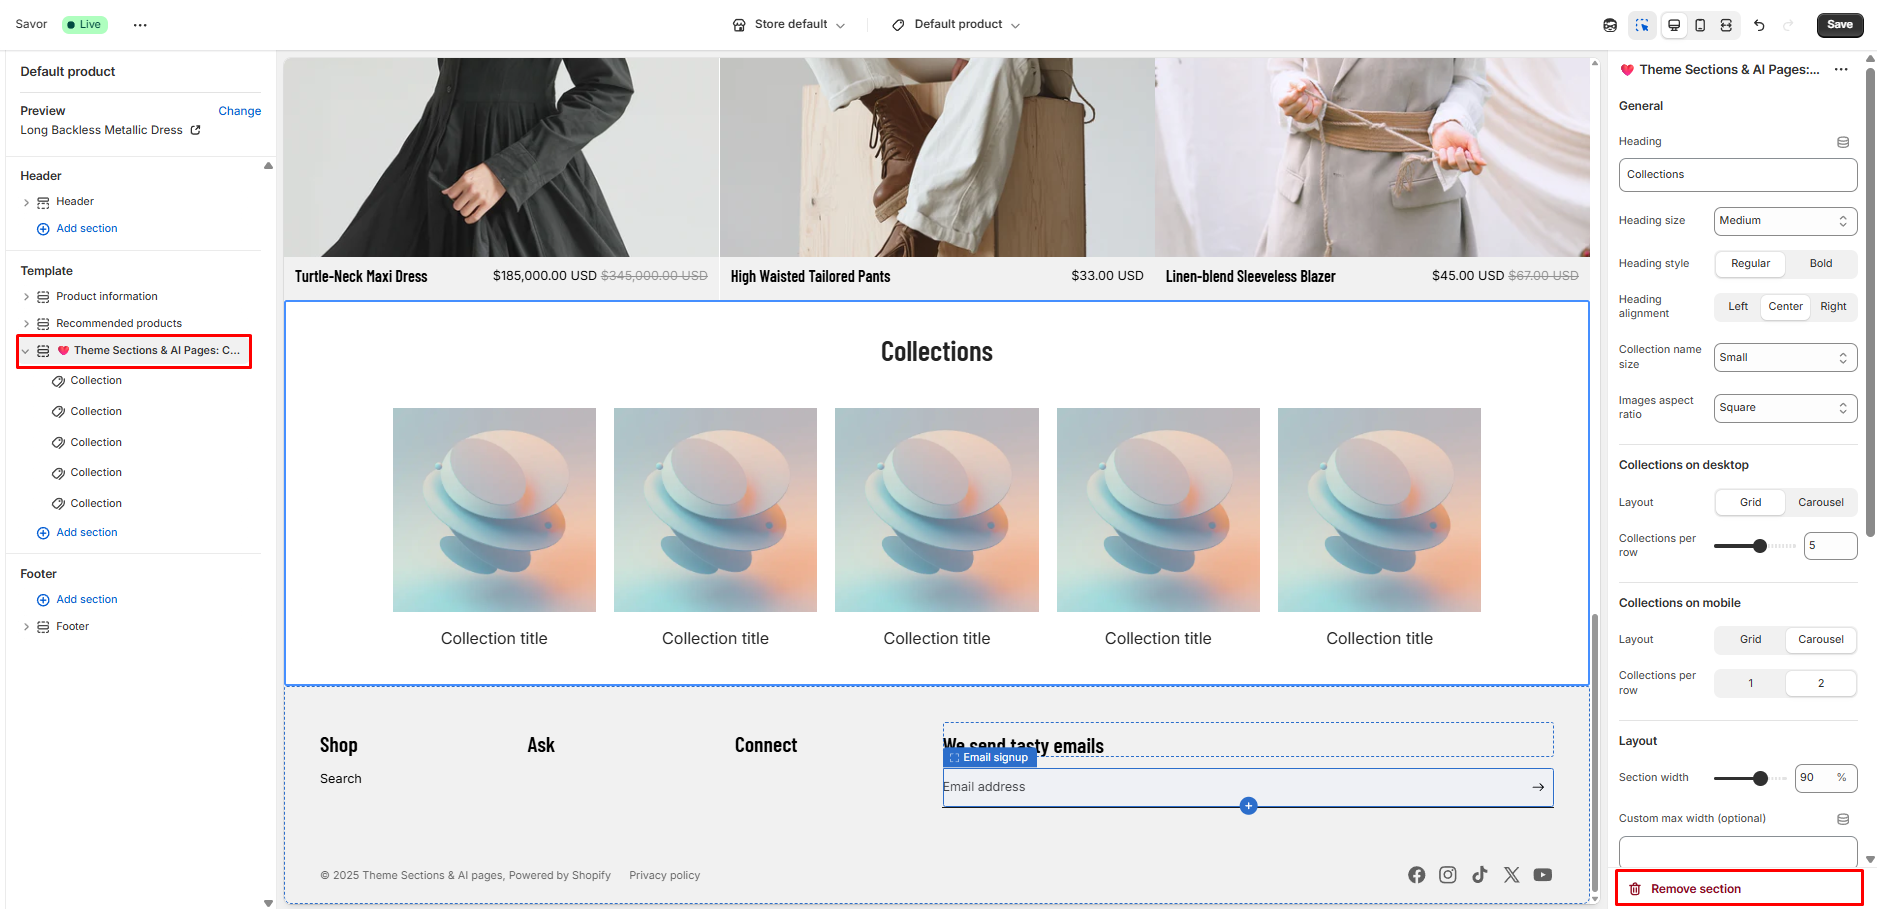Expand Recommended products section
Image resolution: width=1877 pixels, height=909 pixels.
(26, 324)
